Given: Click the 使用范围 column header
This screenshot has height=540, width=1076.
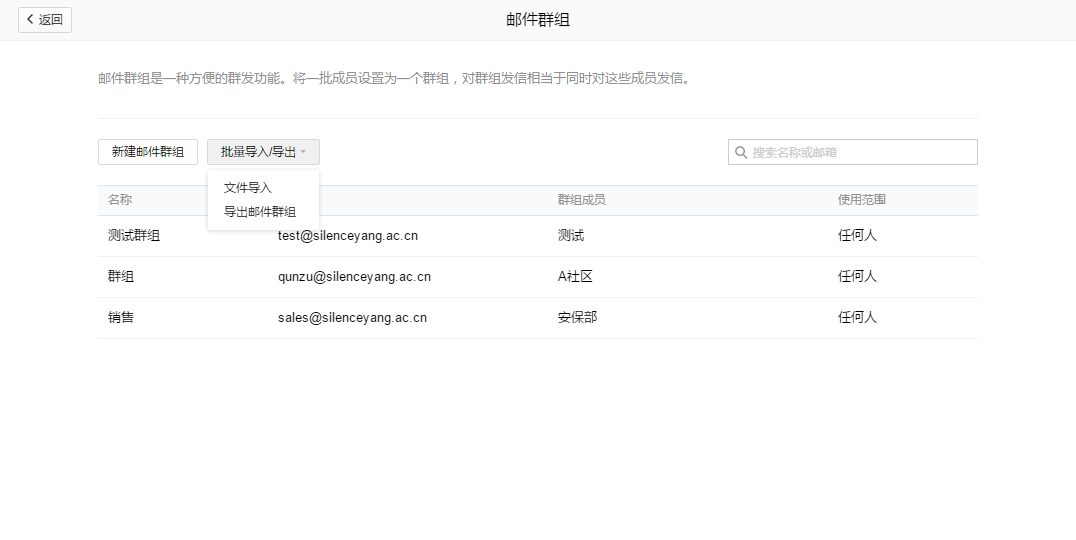Looking at the screenshot, I should pos(861,200).
